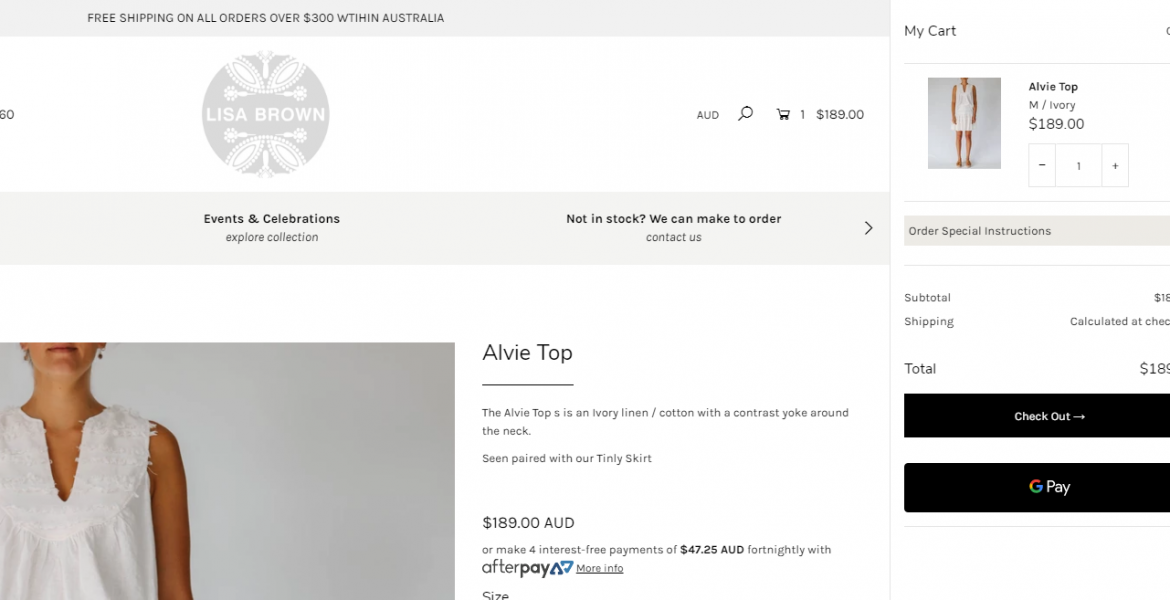The height and width of the screenshot is (600, 1170).
Task: Click the quantity field in cart
Action: click(1078, 165)
